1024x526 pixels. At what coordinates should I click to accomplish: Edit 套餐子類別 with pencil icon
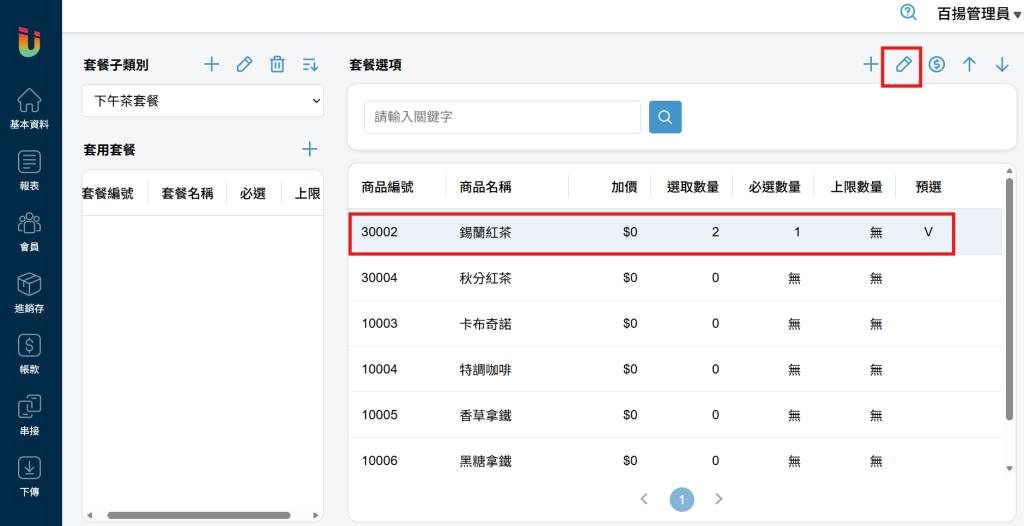pyautogui.click(x=244, y=65)
